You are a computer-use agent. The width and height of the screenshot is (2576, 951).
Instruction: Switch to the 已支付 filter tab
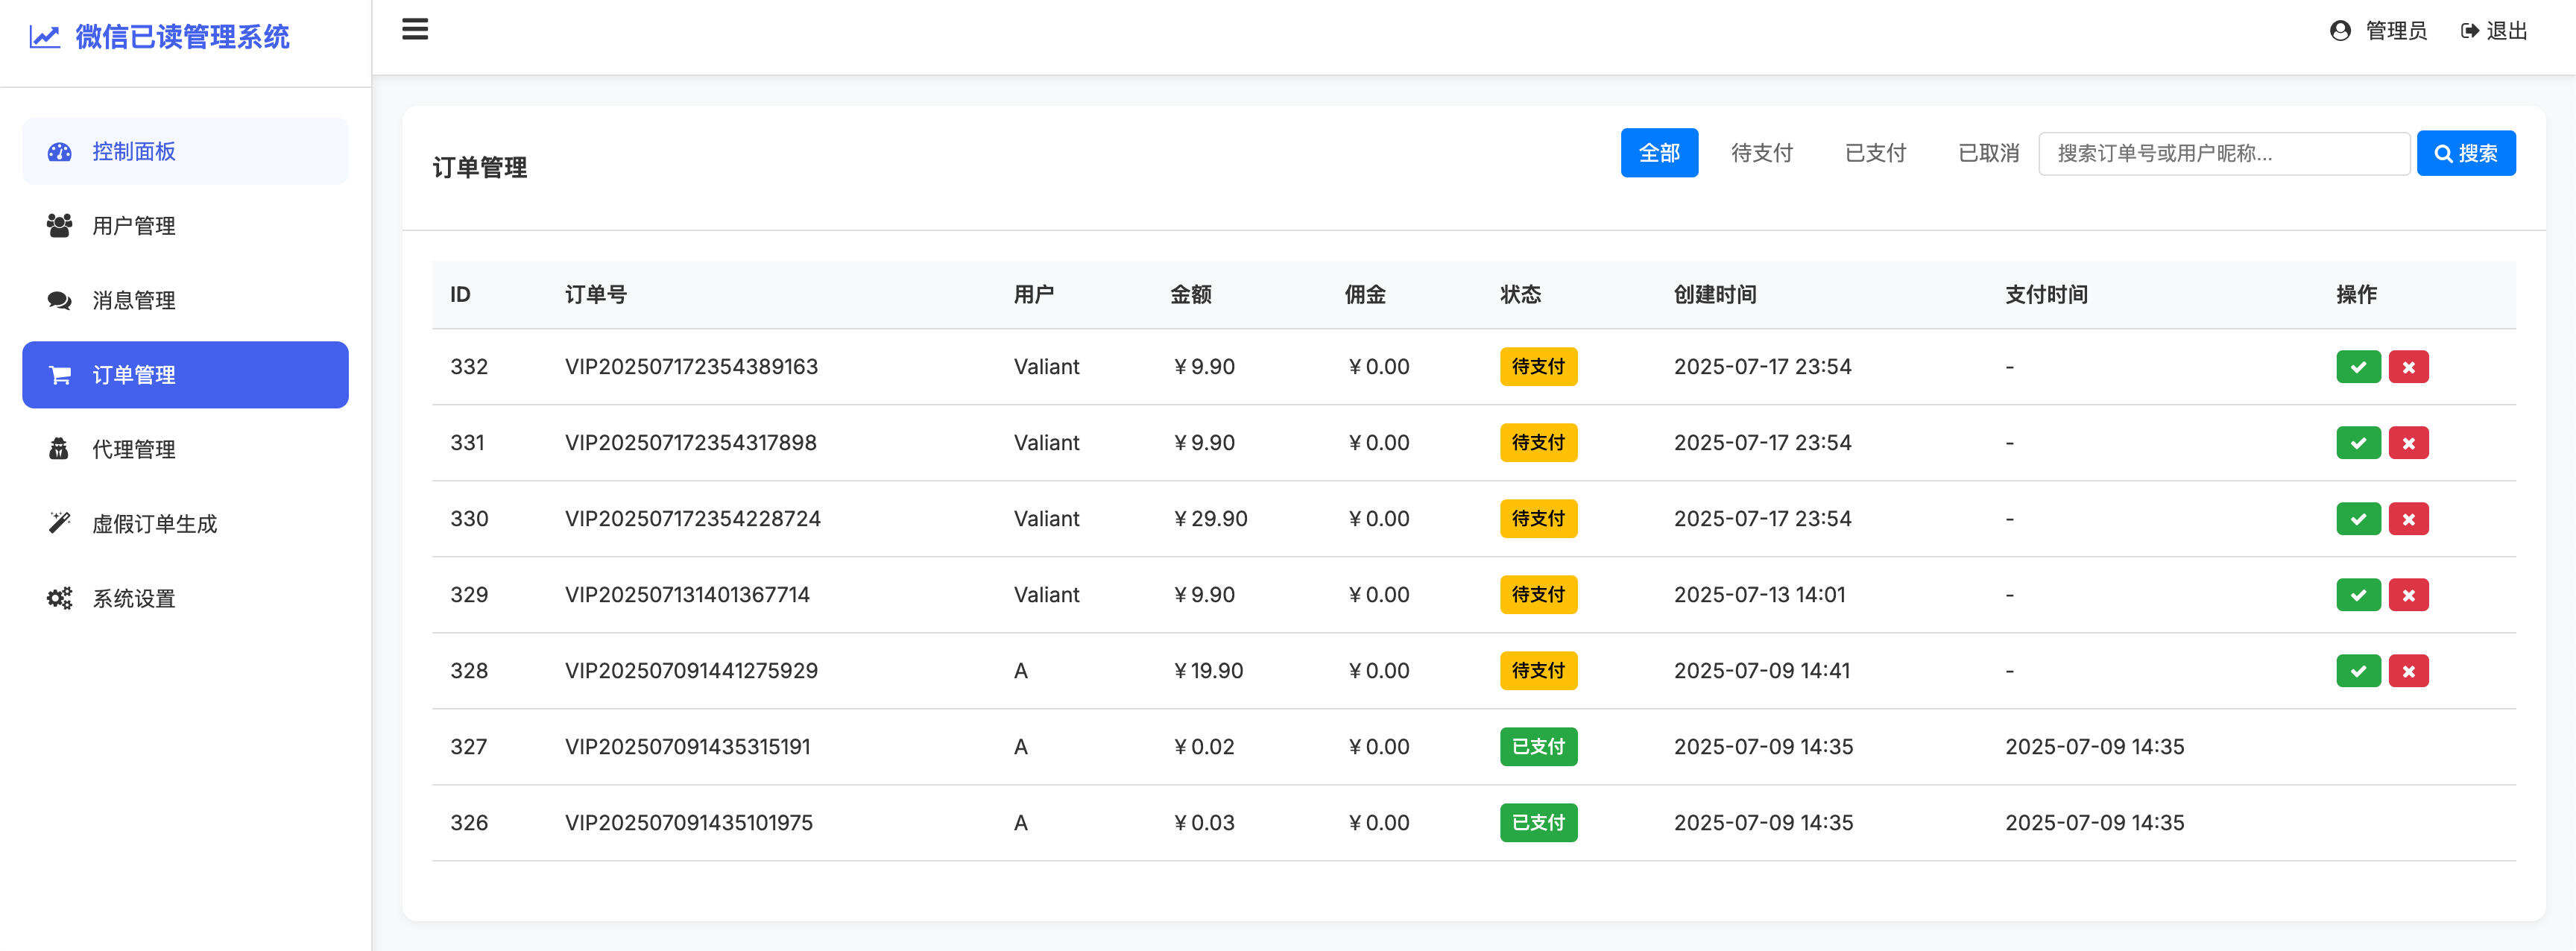pos(1875,152)
